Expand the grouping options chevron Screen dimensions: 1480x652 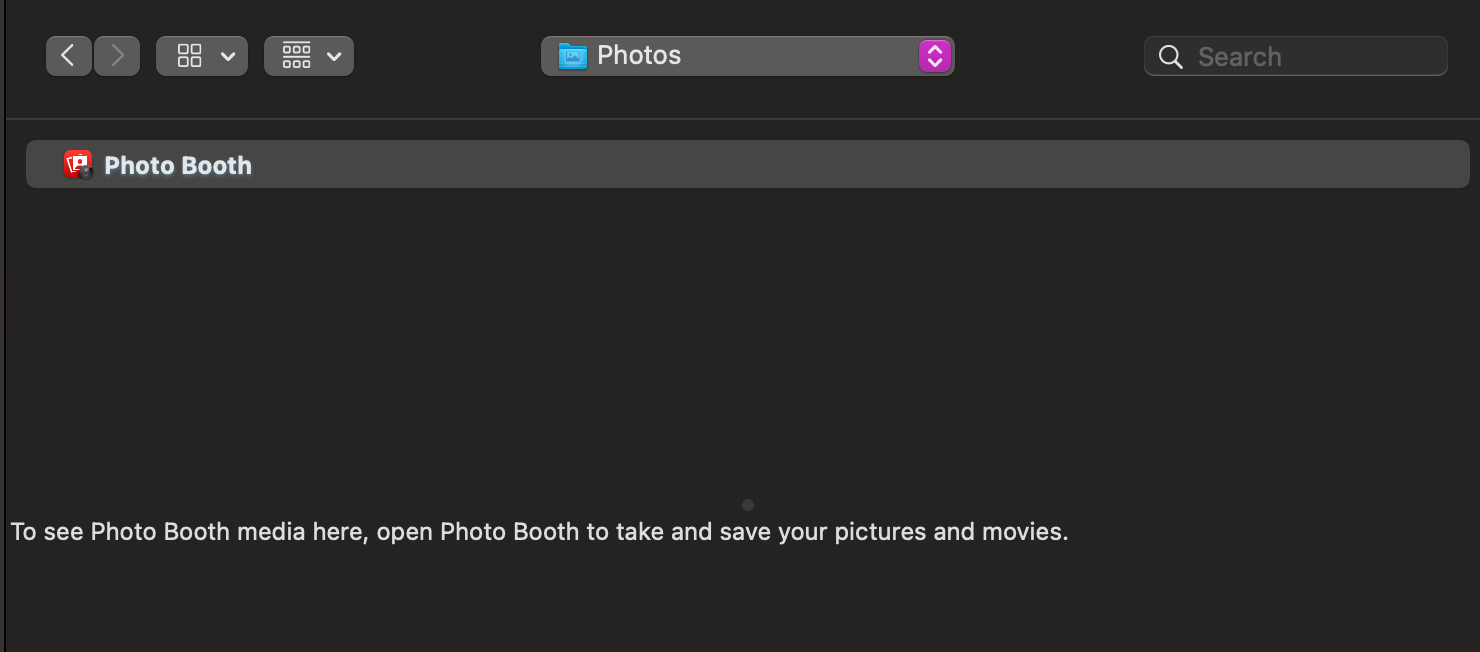pos(334,56)
